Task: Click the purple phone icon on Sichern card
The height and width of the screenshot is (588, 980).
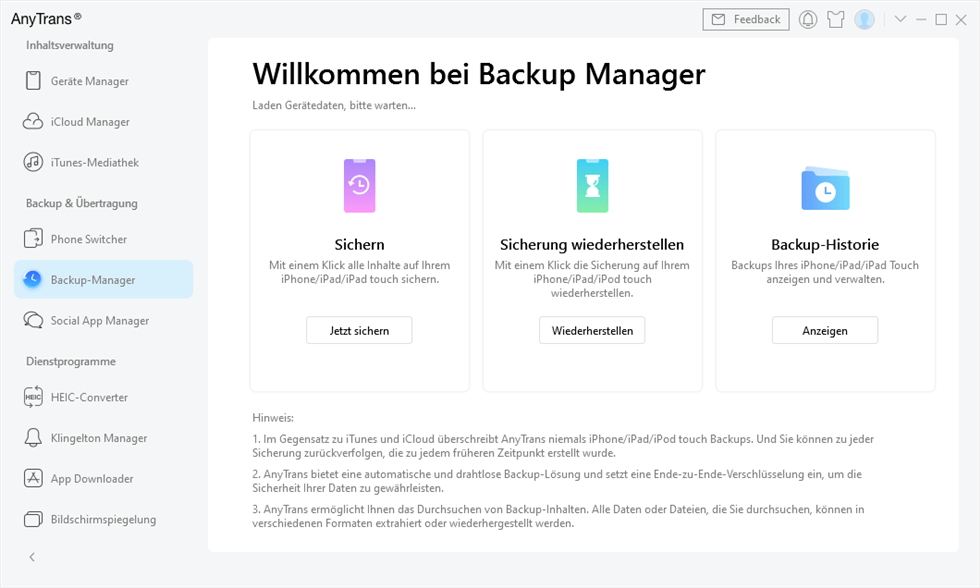Action: click(359, 185)
